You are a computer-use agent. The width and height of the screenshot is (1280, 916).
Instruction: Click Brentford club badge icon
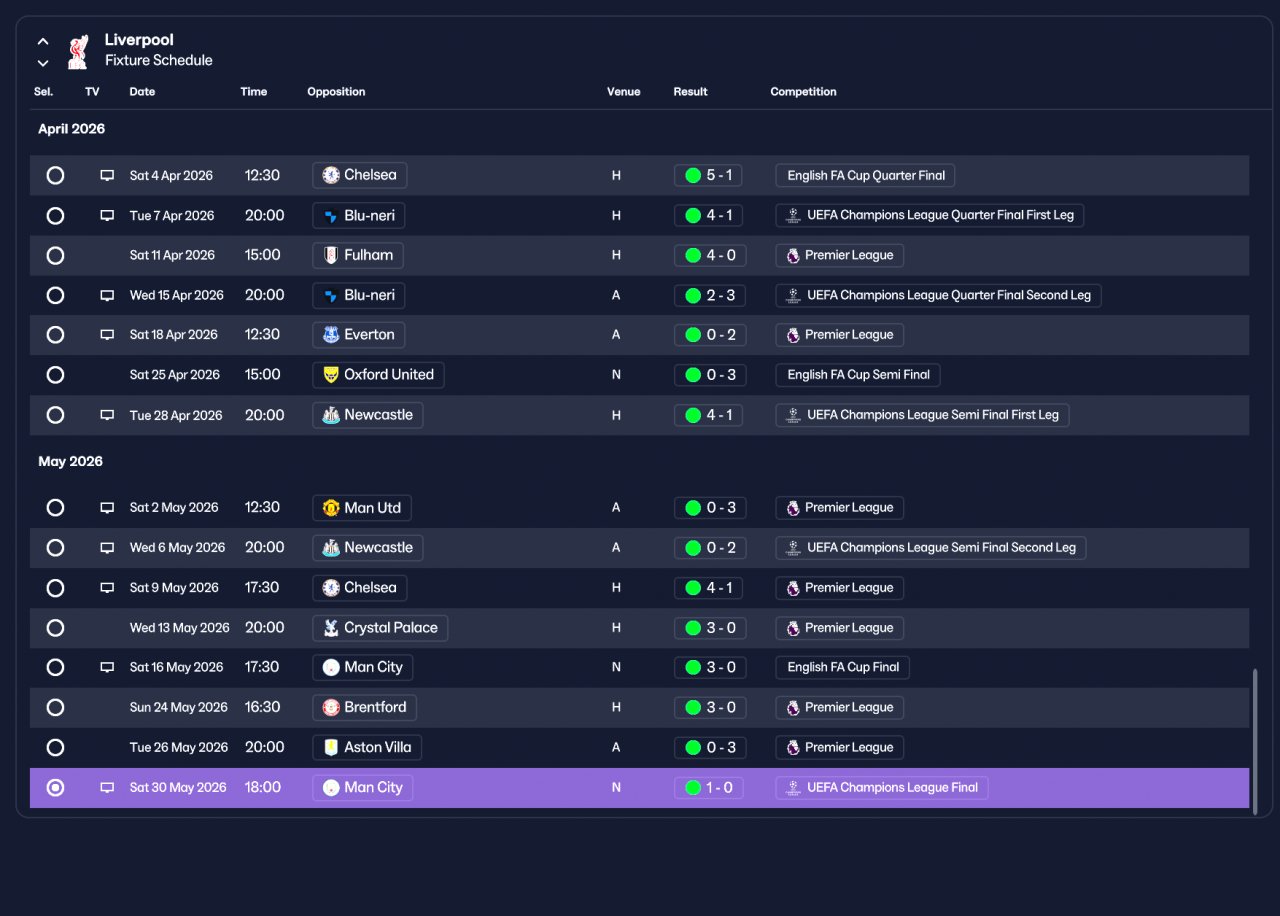331,708
